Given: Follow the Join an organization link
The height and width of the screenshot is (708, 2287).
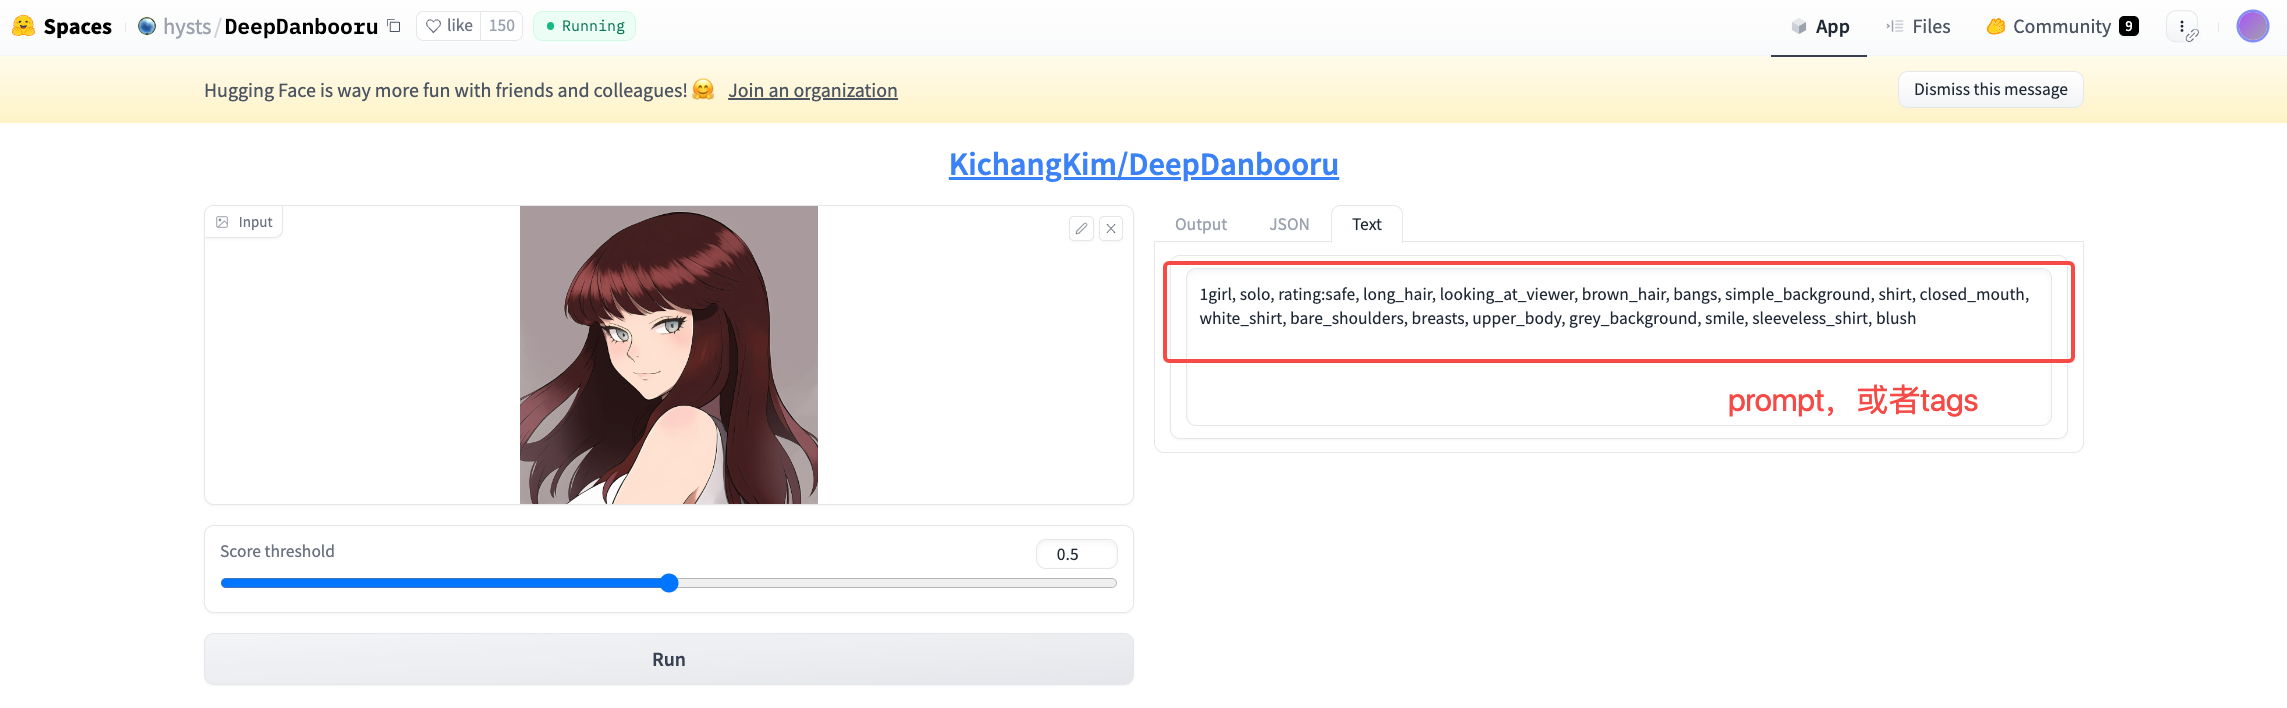Looking at the screenshot, I should coord(812,91).
